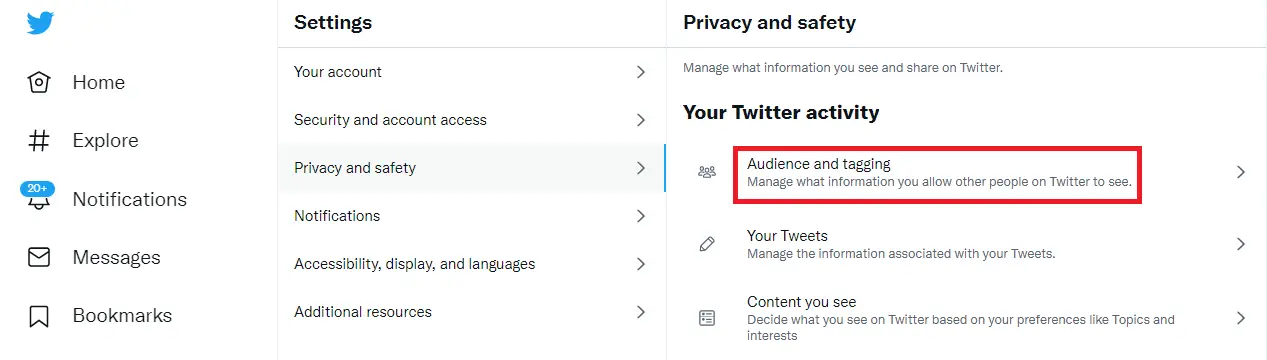Click the Messages envelope icon

(39, 258)
